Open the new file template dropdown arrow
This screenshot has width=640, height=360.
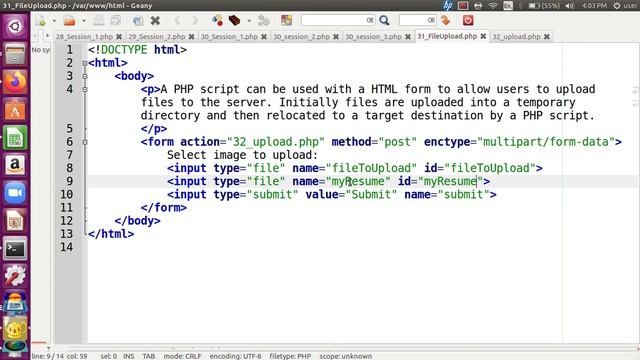pos(54,20)
